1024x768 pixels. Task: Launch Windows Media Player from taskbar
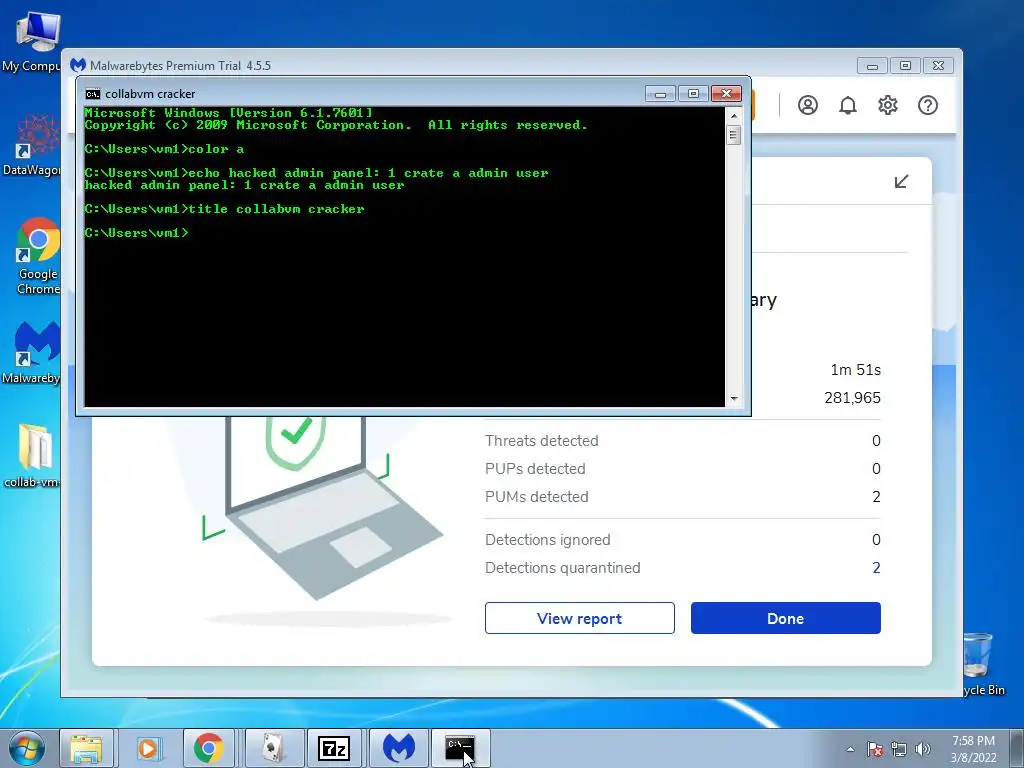[x=148, y=748]
